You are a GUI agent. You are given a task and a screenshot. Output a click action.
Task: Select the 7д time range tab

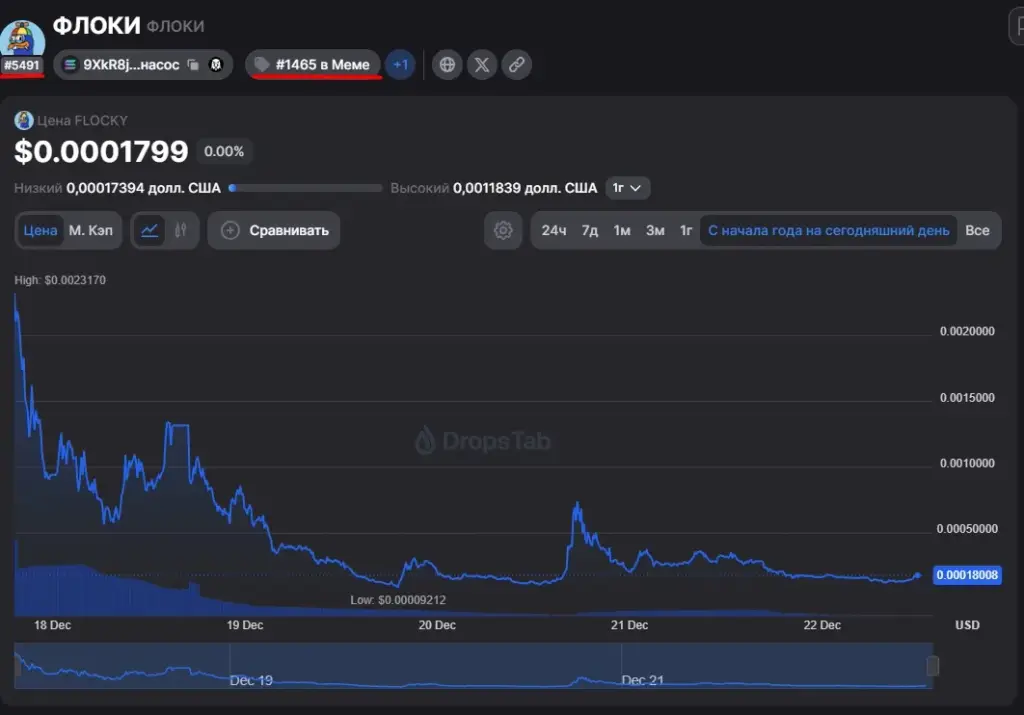coord(590,230)
